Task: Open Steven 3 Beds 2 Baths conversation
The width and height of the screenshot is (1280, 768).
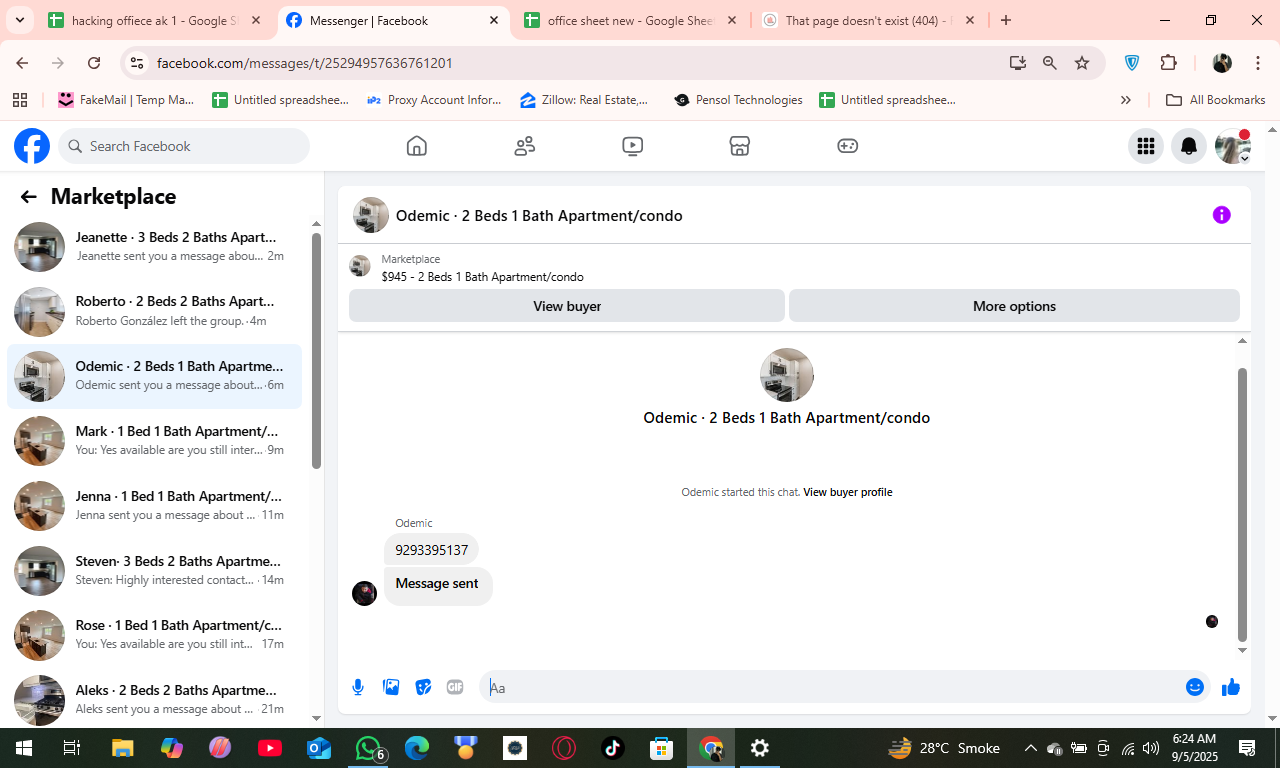Action: (x=154, y=571)
